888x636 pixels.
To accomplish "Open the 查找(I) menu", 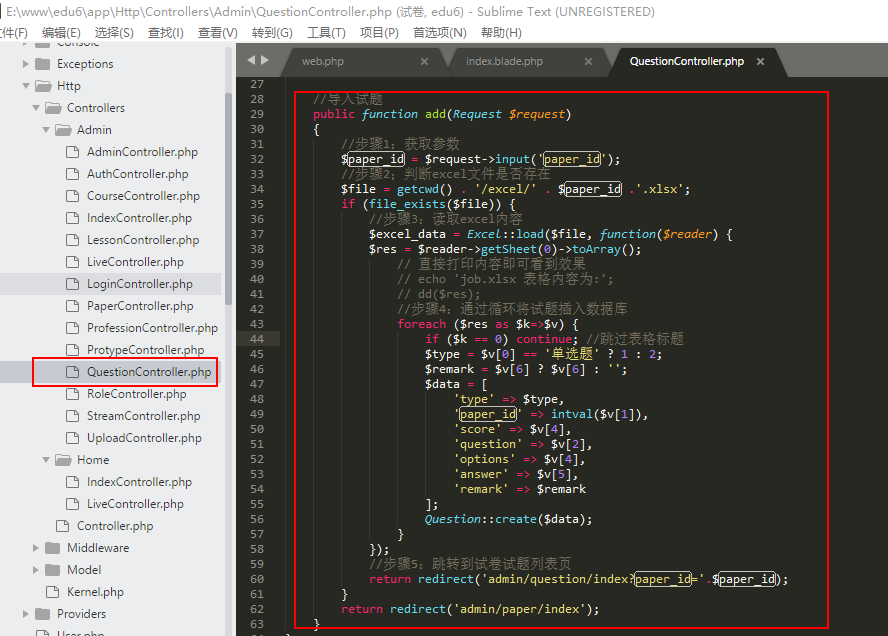I will pyautogui.click(x=165, y=32).
